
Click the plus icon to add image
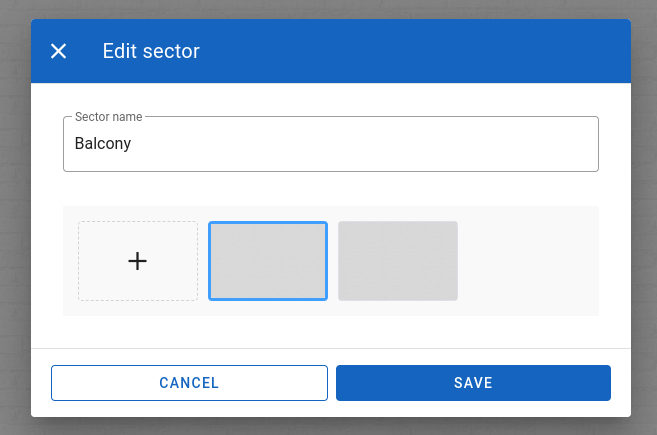(x=137, y=261)
